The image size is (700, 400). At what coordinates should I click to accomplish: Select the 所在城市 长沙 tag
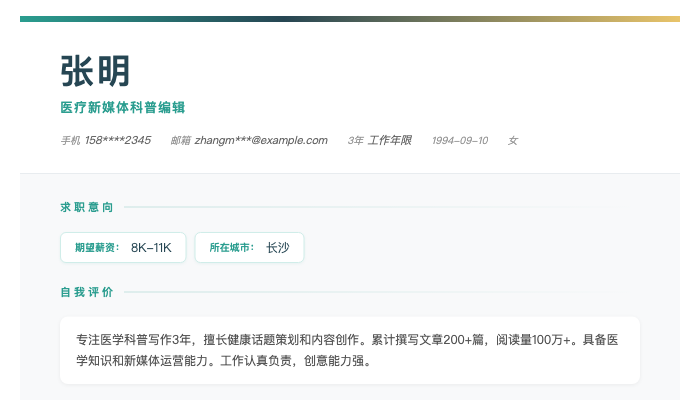pyautogui.click(x=249, y=247)
